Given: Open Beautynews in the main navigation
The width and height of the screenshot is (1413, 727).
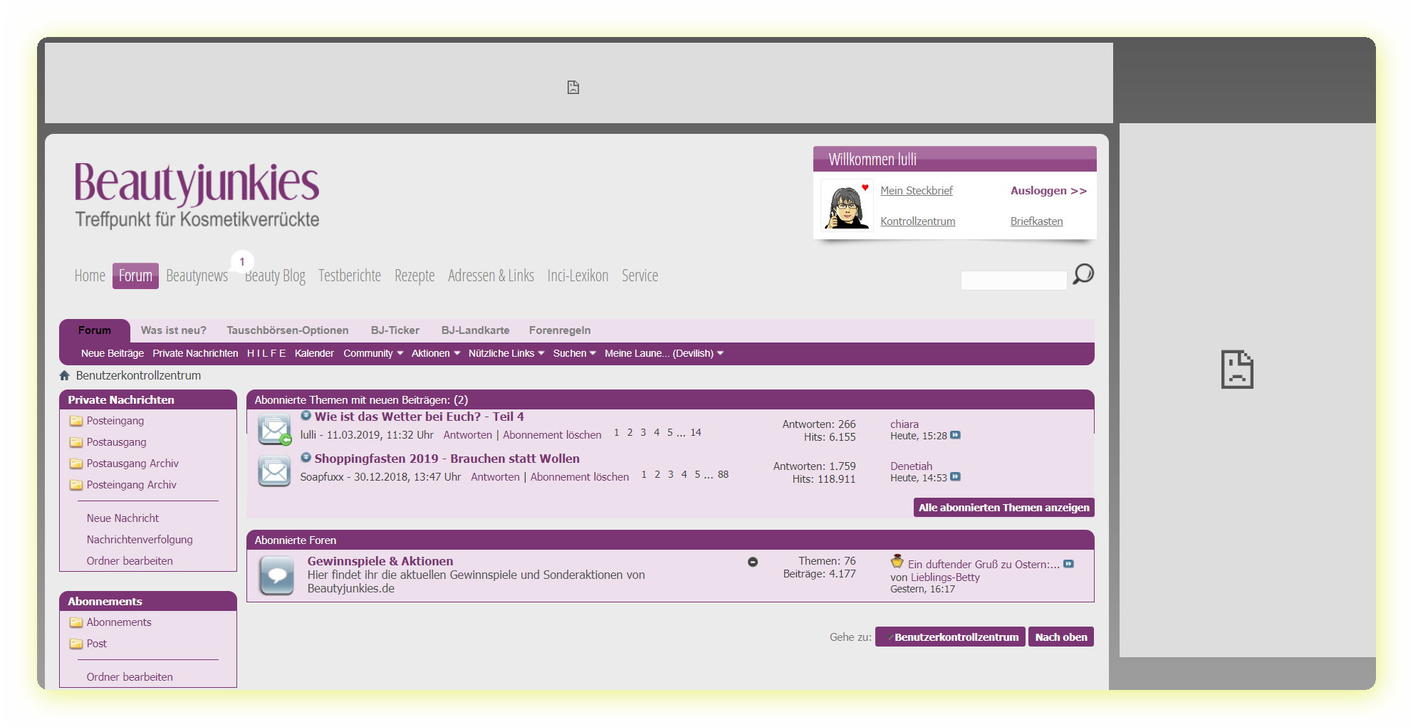Looking at the screenshot, I should 197,276.
